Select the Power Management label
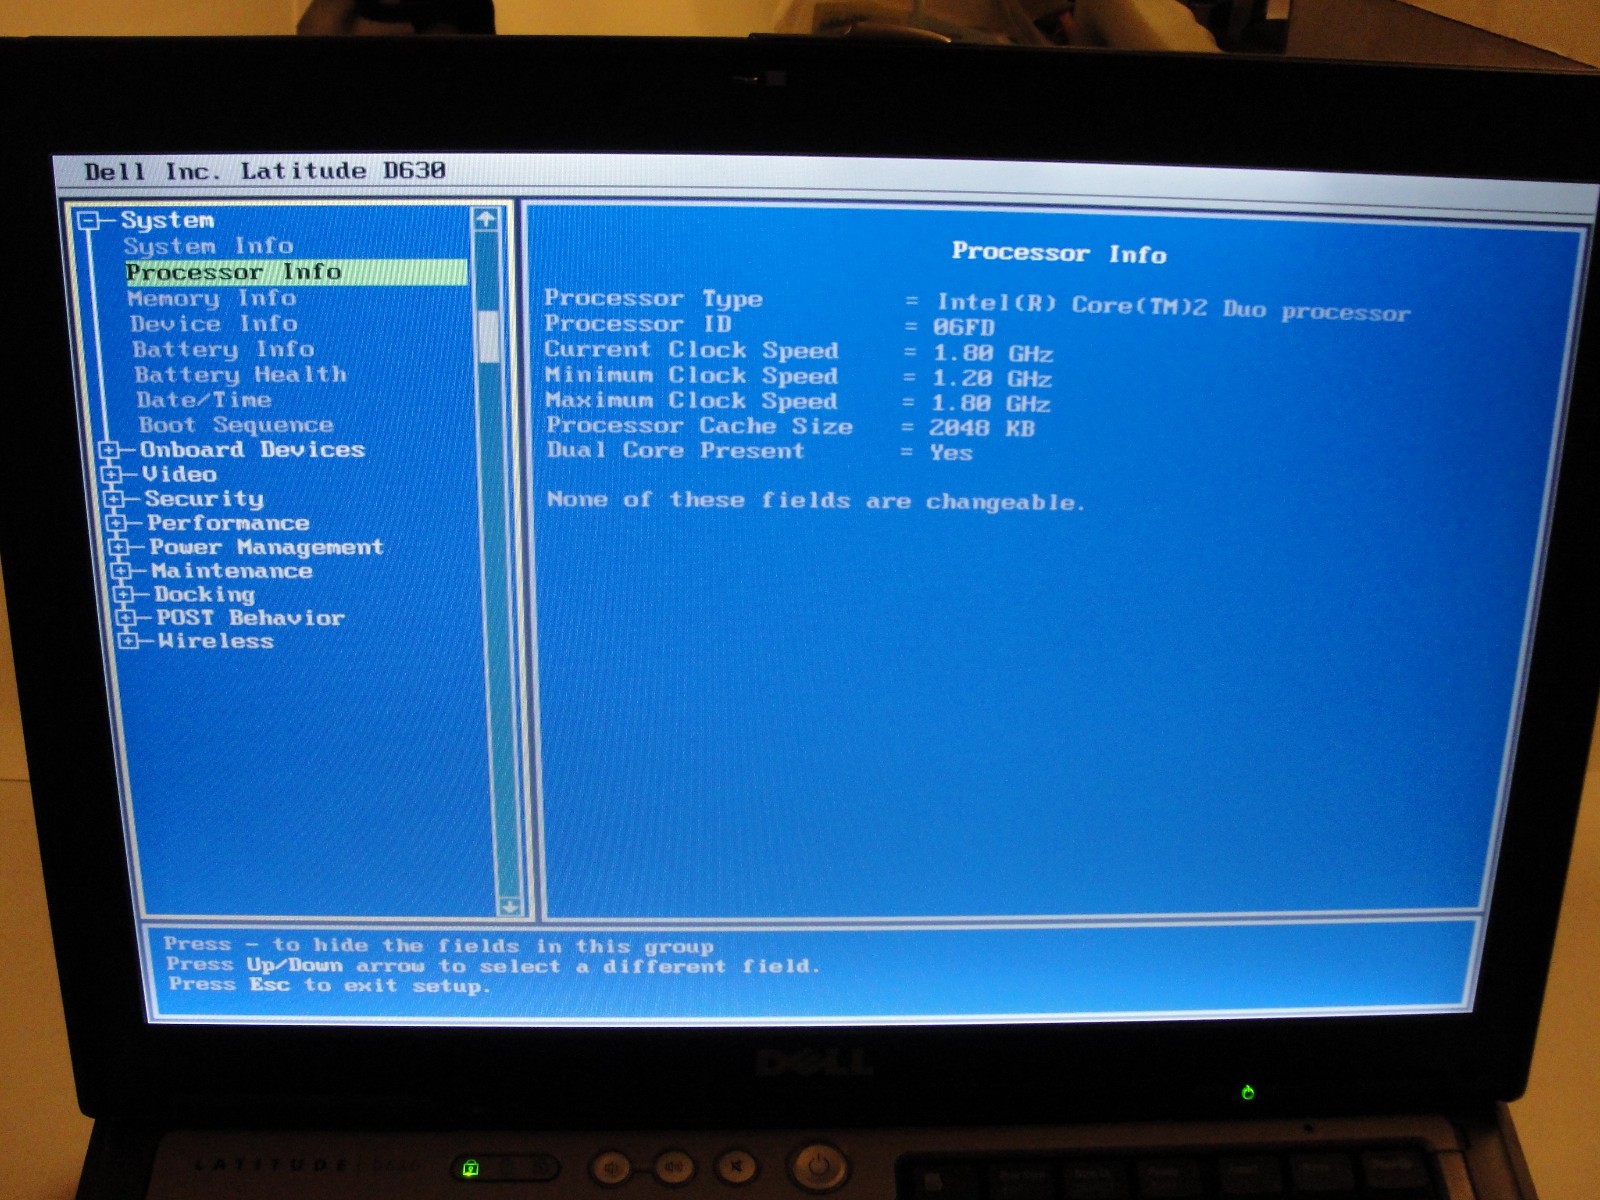The width and height of the screenshot is (1600, 1200). click(x=266, y=547)
